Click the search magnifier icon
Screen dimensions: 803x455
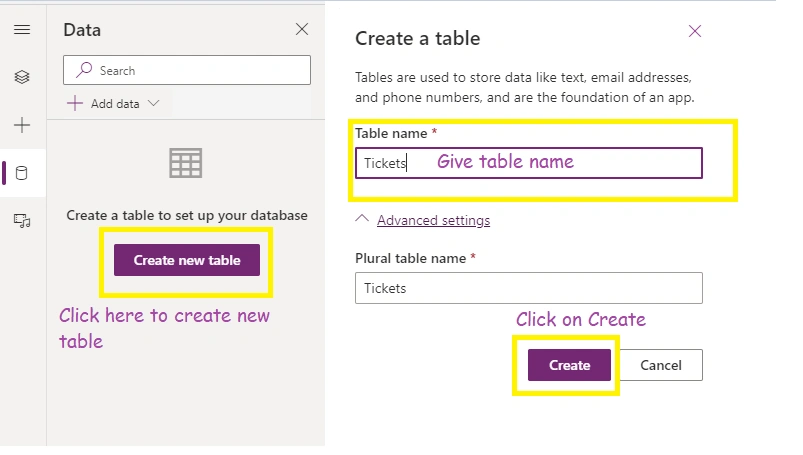pos(84,70)
